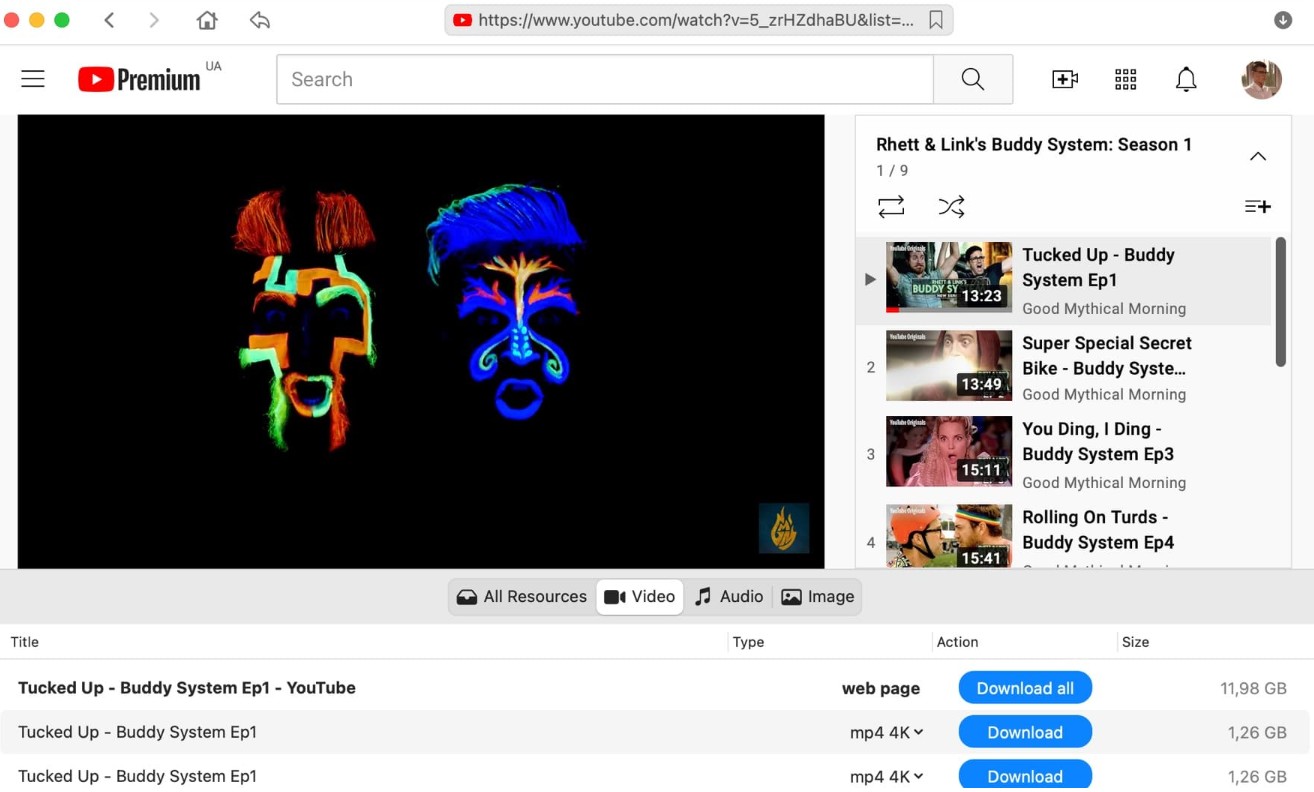Select Tucked Up - Buddy System Ep1 title
The height and width of the screenshot is (792, 1314).
[1098, 267]
